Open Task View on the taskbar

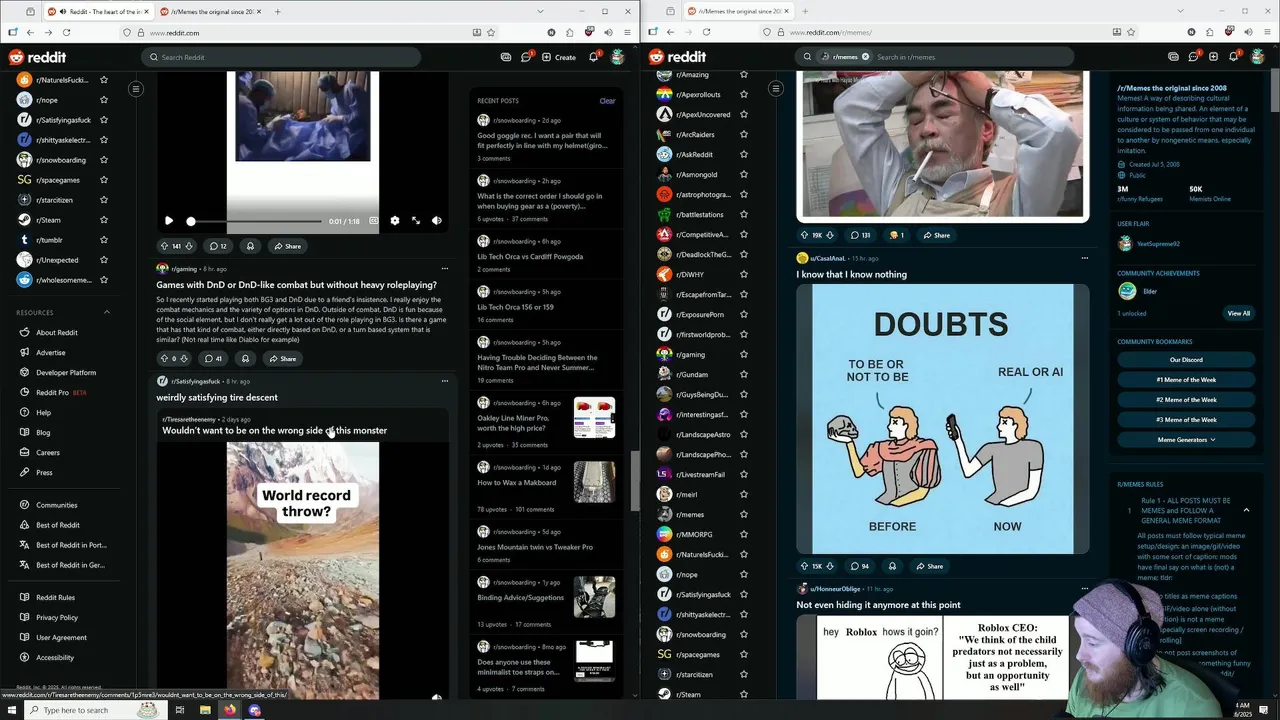click(180, 710)
